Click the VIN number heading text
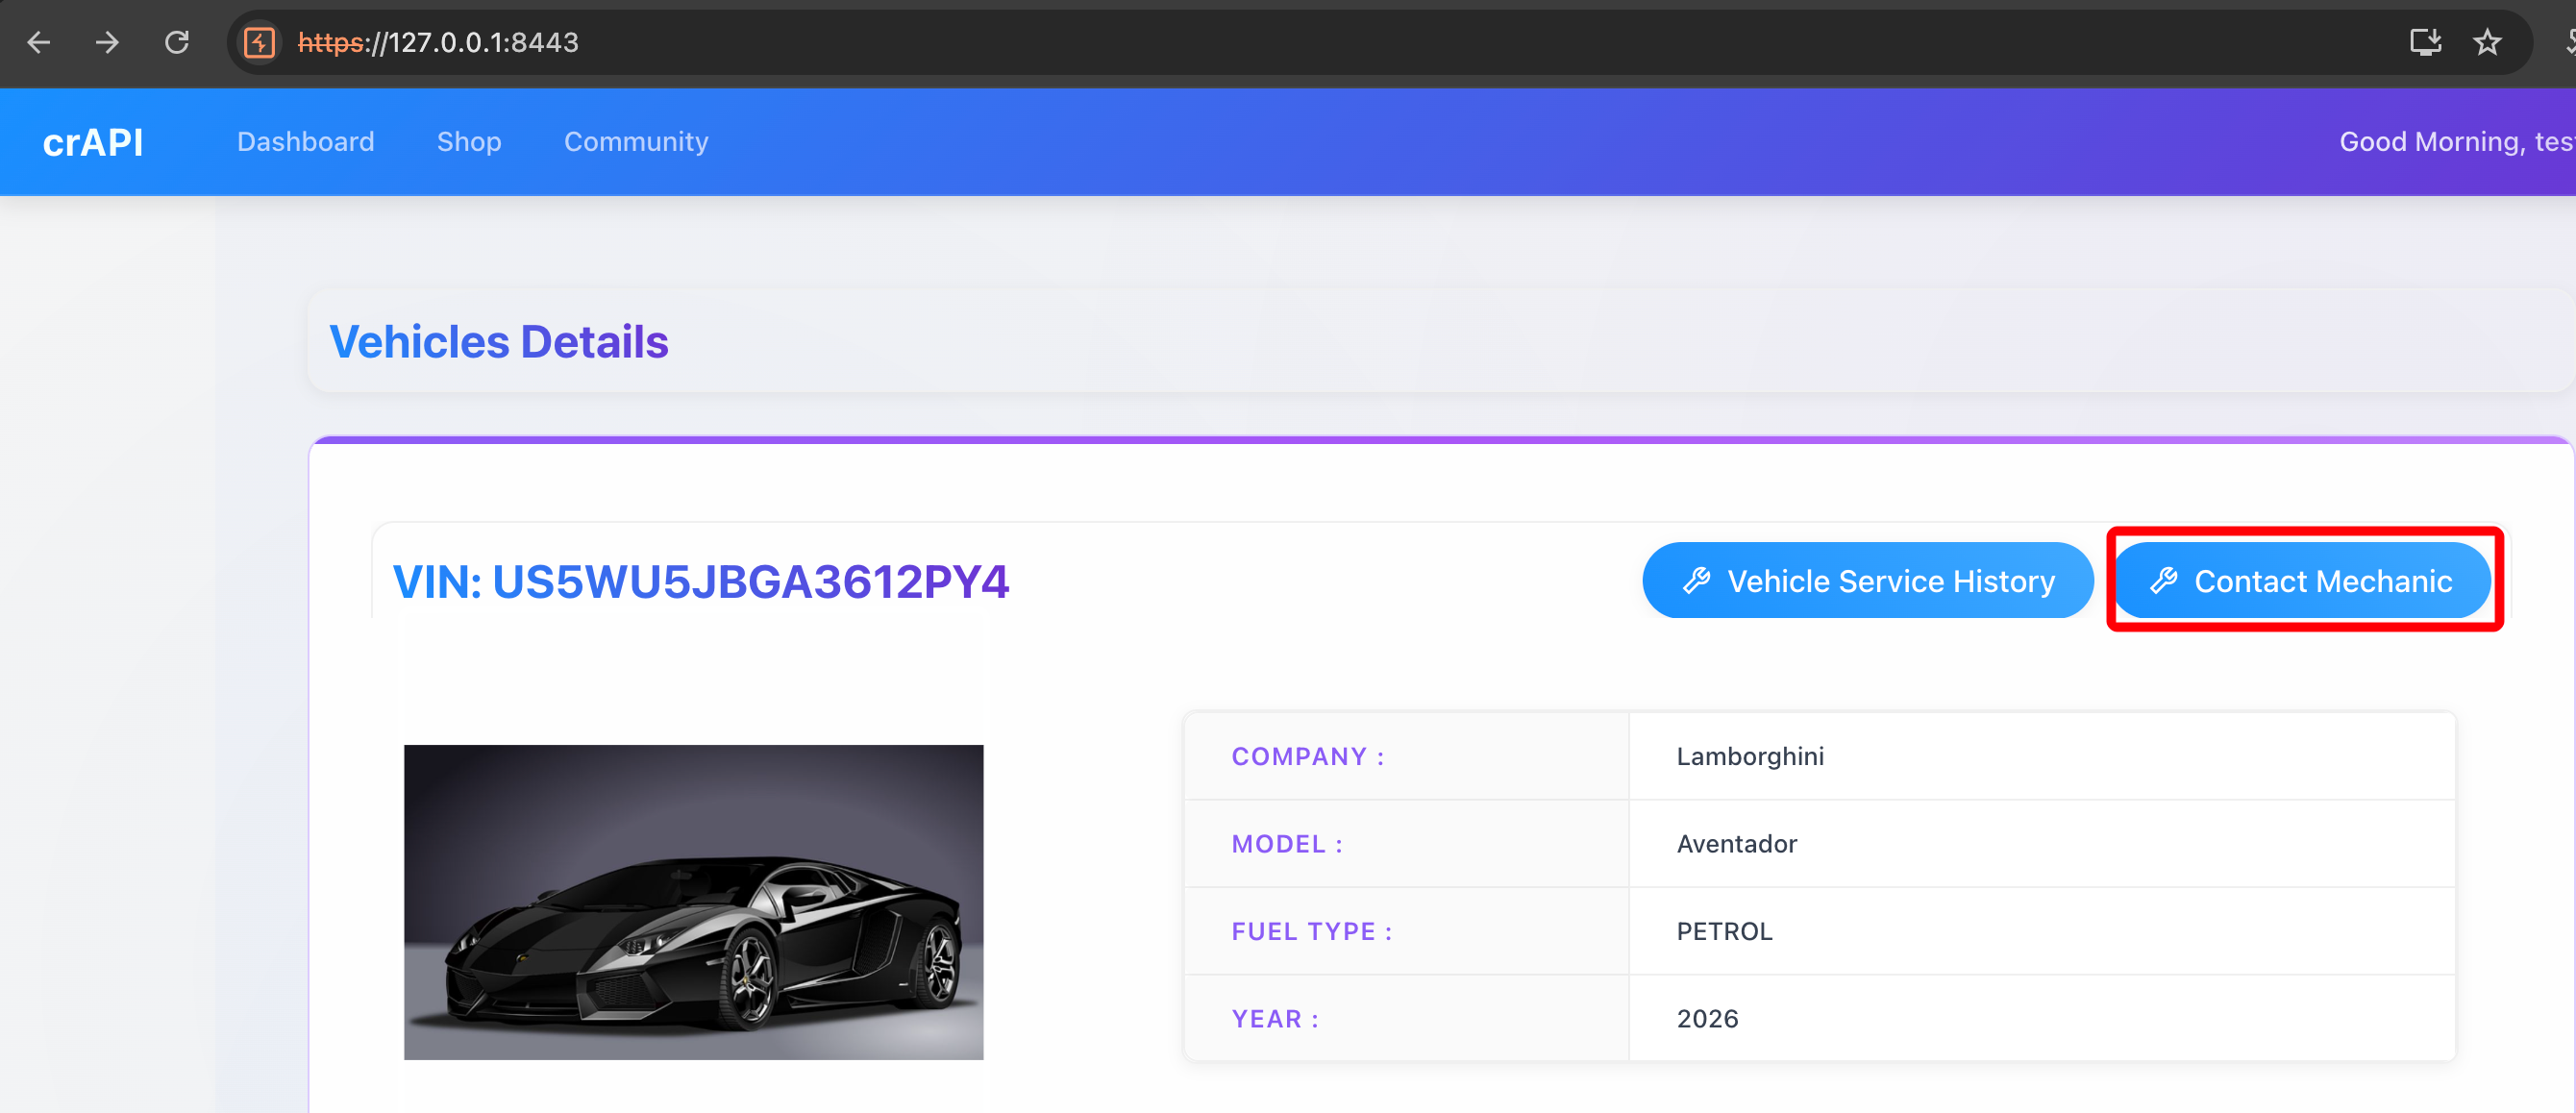The width and height of the screenshot is (2576, 1113). pos(700,581)
